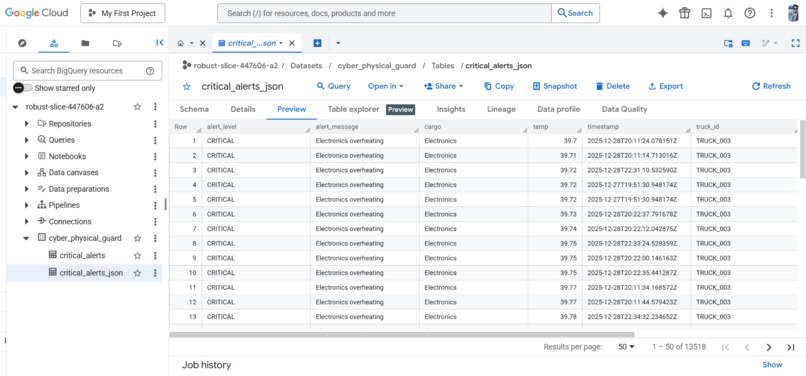The width and height of the screenshot is (806, 376).
Task: Collapse the robust-slice-447606-a2 project
Action: 15,107
